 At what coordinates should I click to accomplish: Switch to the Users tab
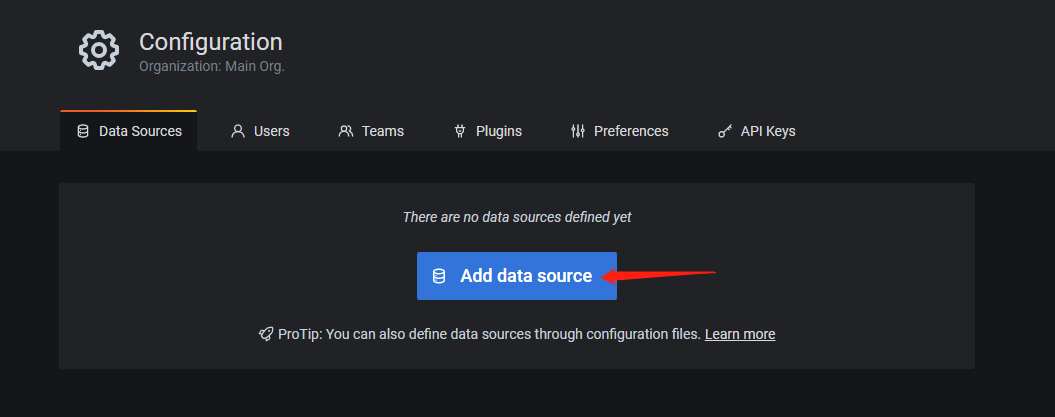click(260, 131)
